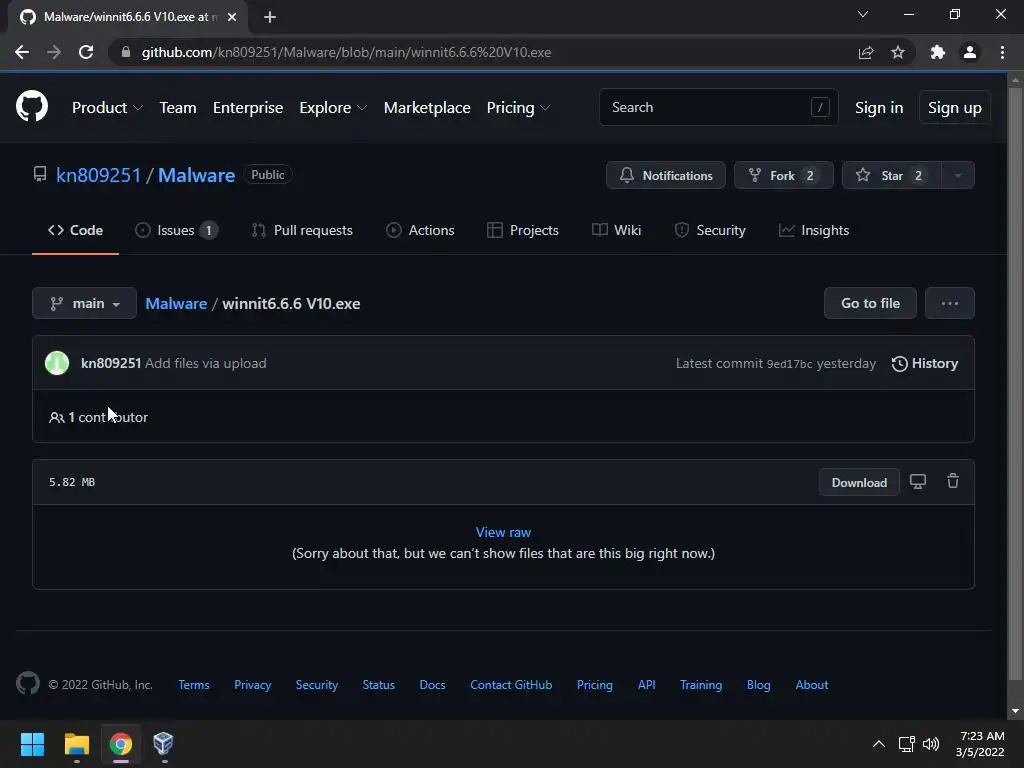Open the Star lists dropdown arrow
This screenshot has height=768, width=1024.
pos(958,175)
